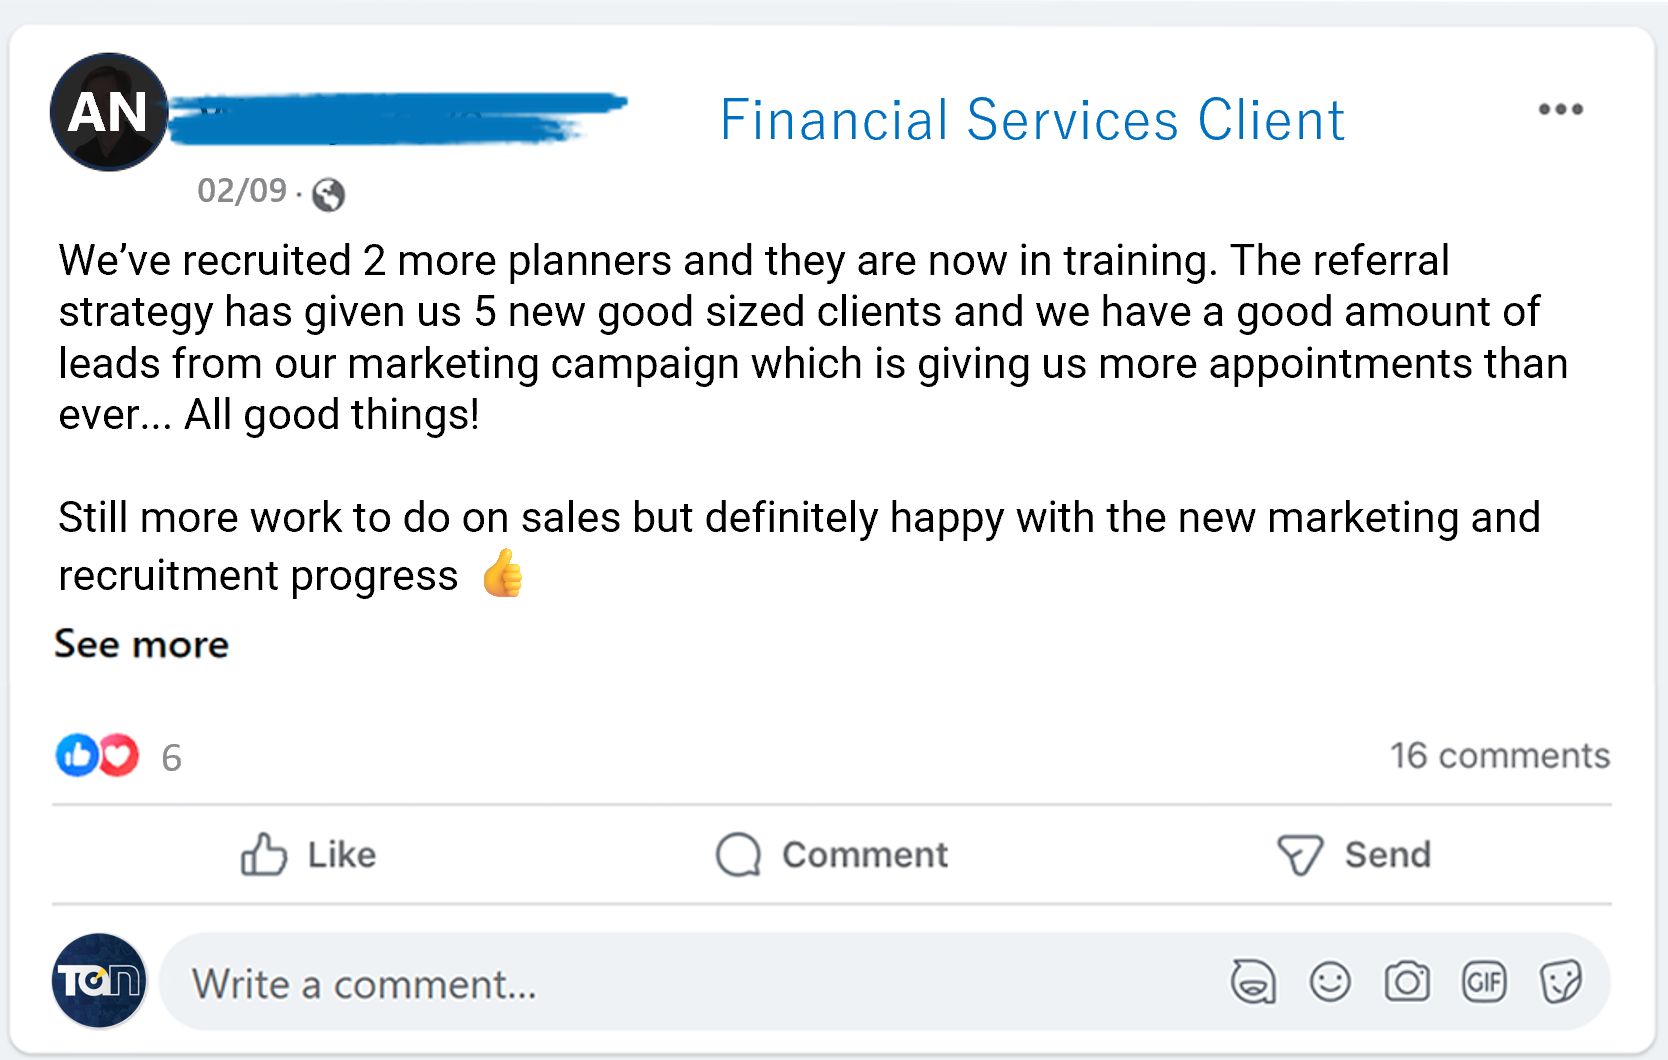Attach a photo using camera icon
Image resolution: width=1668 pixels, height=1060 pixels.
[x=1407, y=982]
